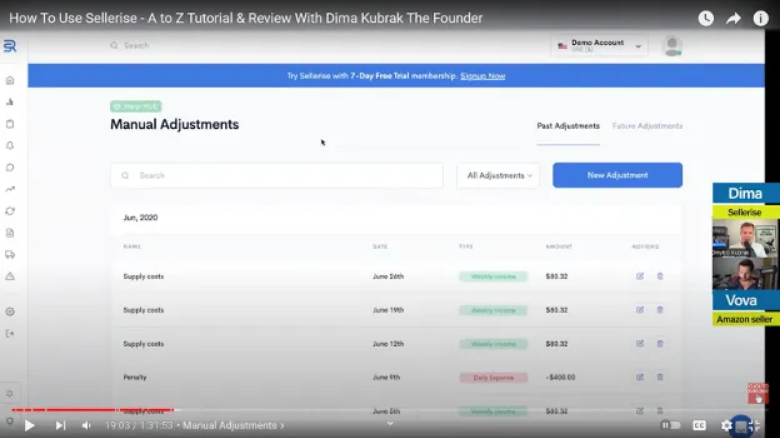
Task: Open the warning triangle icon in sidebar
Action: click(10, 276)
